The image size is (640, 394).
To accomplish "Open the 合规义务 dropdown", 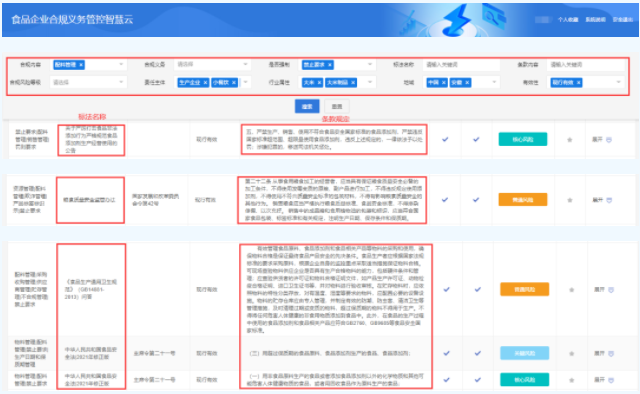I will (212, 65).
